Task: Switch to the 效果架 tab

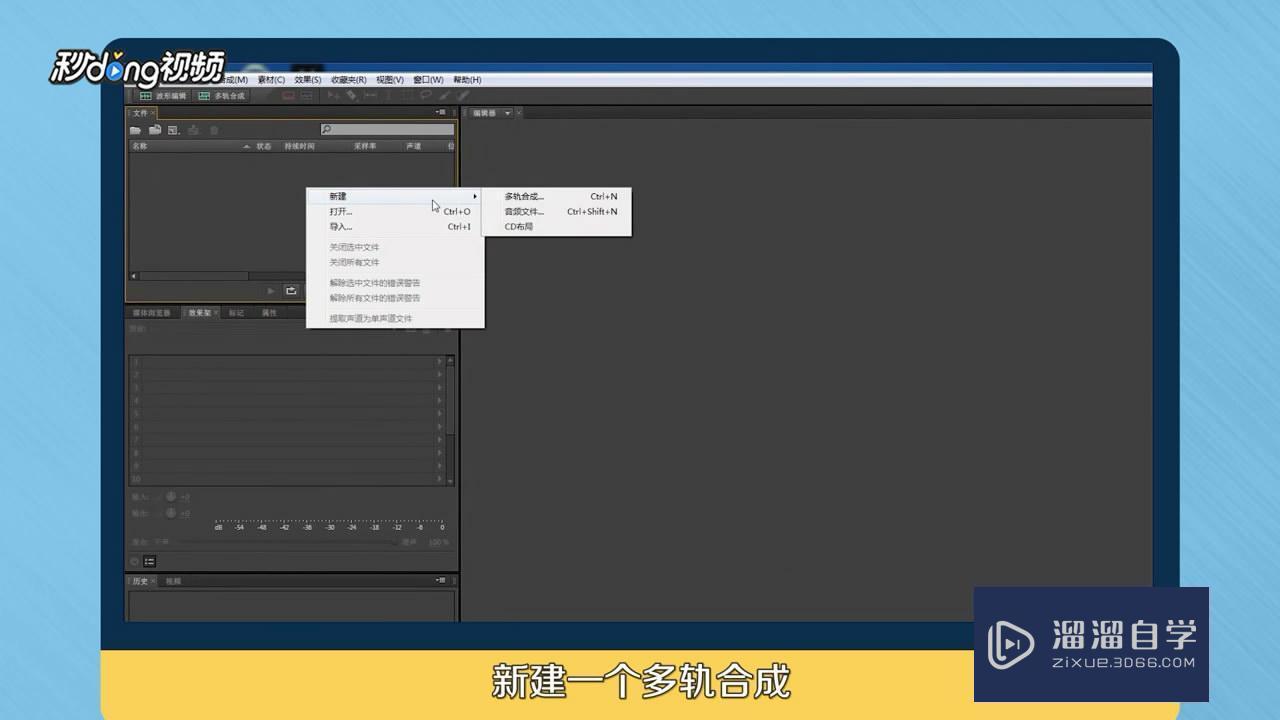Action: 200,313
